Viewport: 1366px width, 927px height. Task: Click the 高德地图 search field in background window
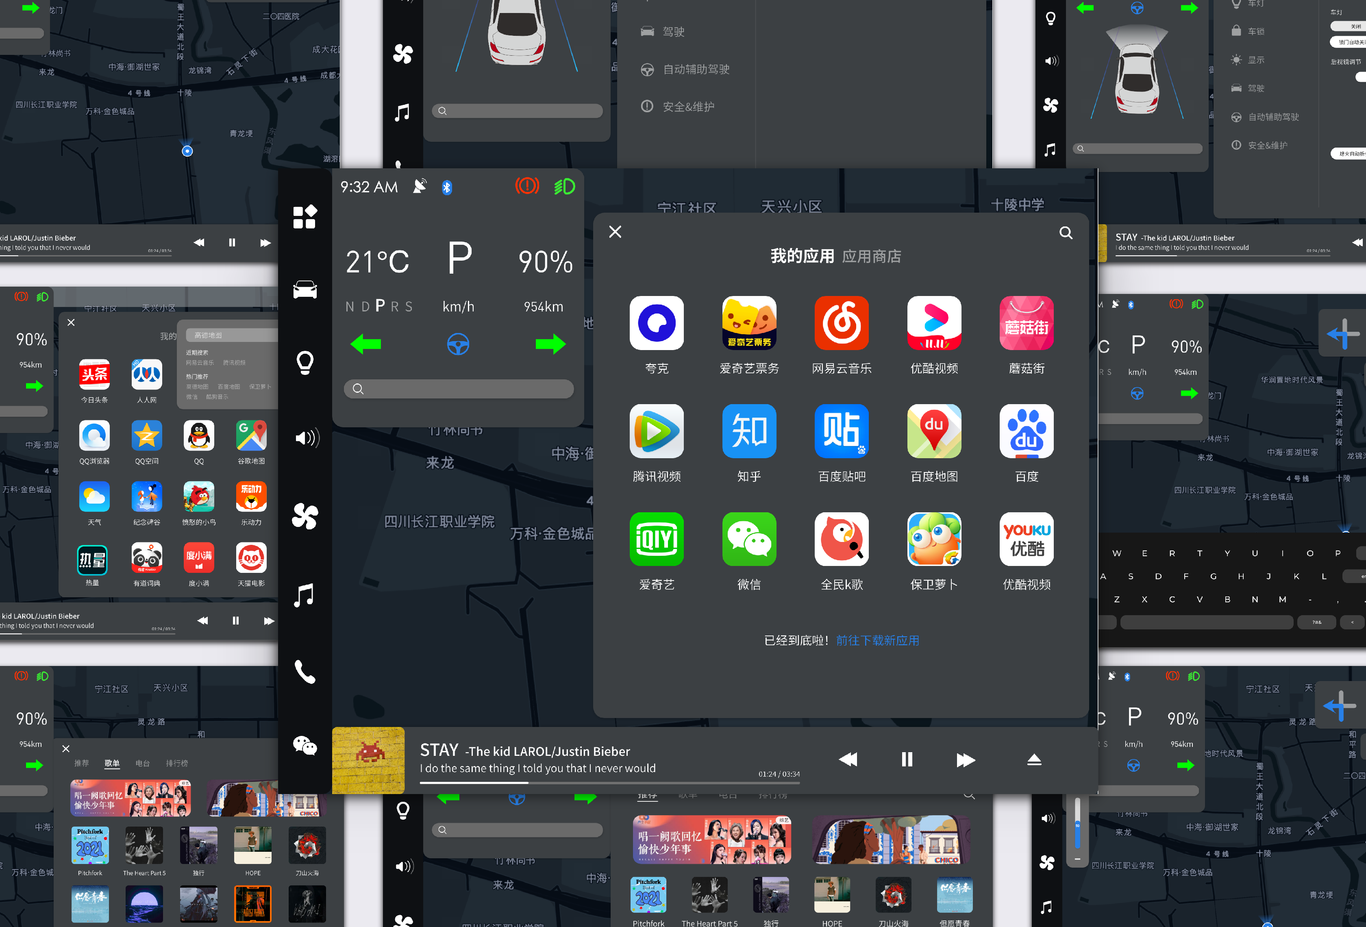[231, 335]
